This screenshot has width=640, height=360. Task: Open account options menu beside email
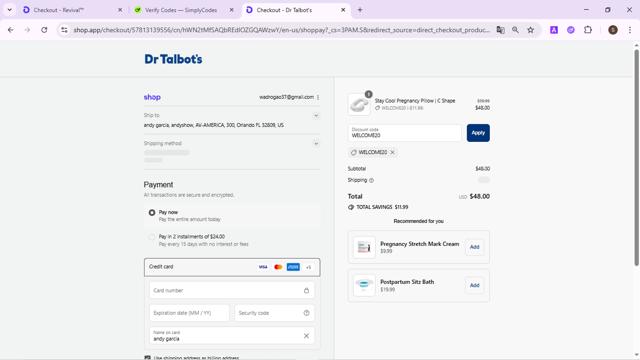coord(318,97)
